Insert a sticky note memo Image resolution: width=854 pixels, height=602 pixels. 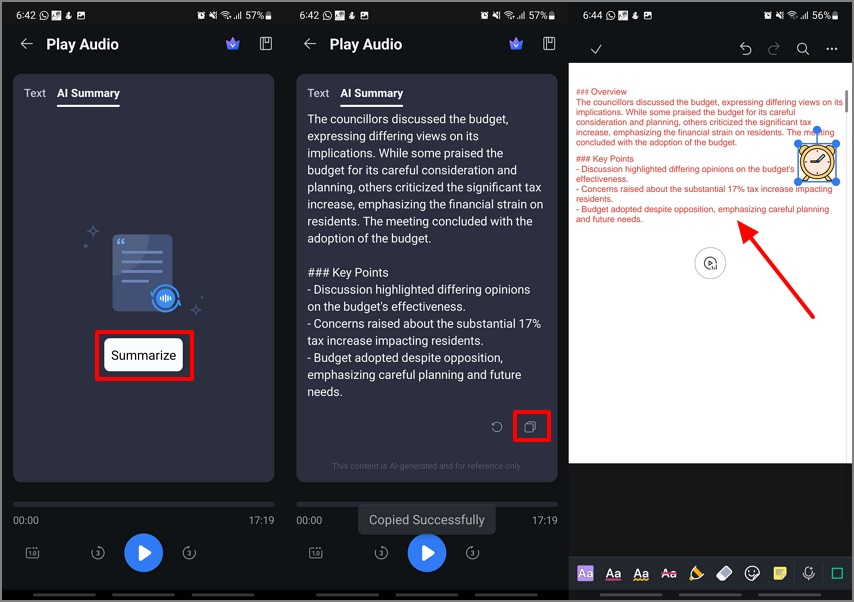coord(781,573)
